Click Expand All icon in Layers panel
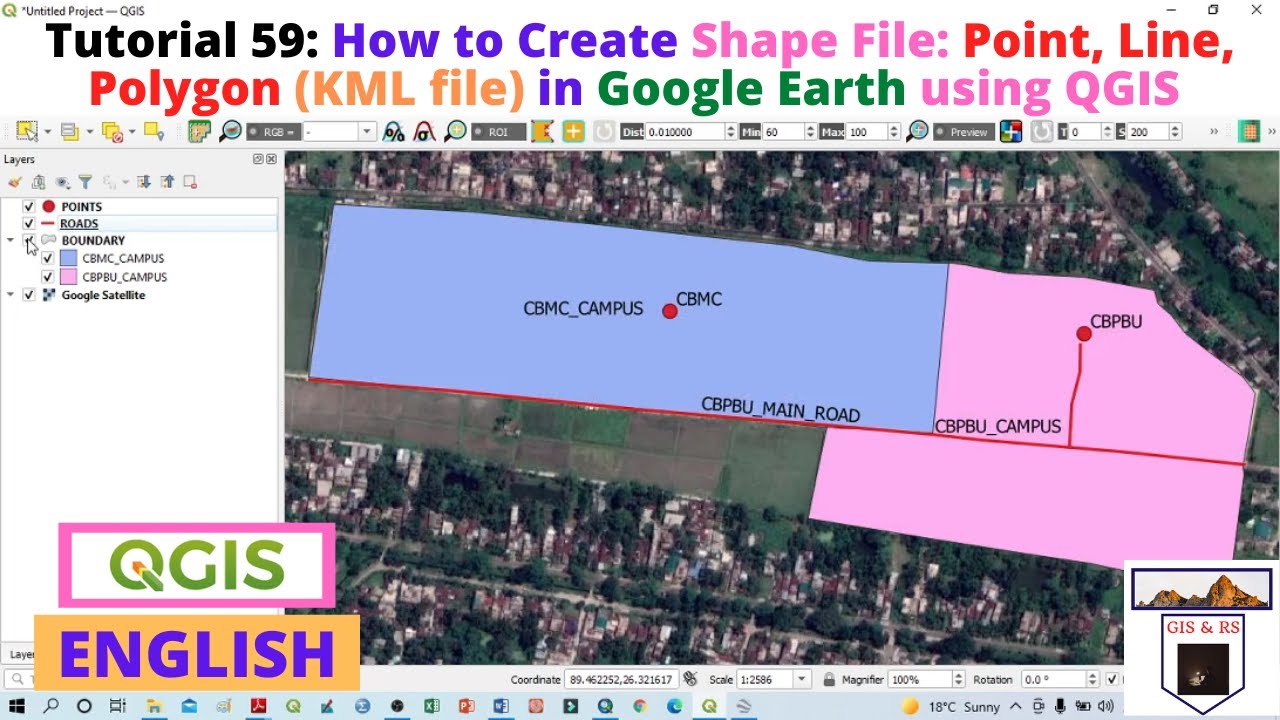1280x720 pixels. coord(144,182)
